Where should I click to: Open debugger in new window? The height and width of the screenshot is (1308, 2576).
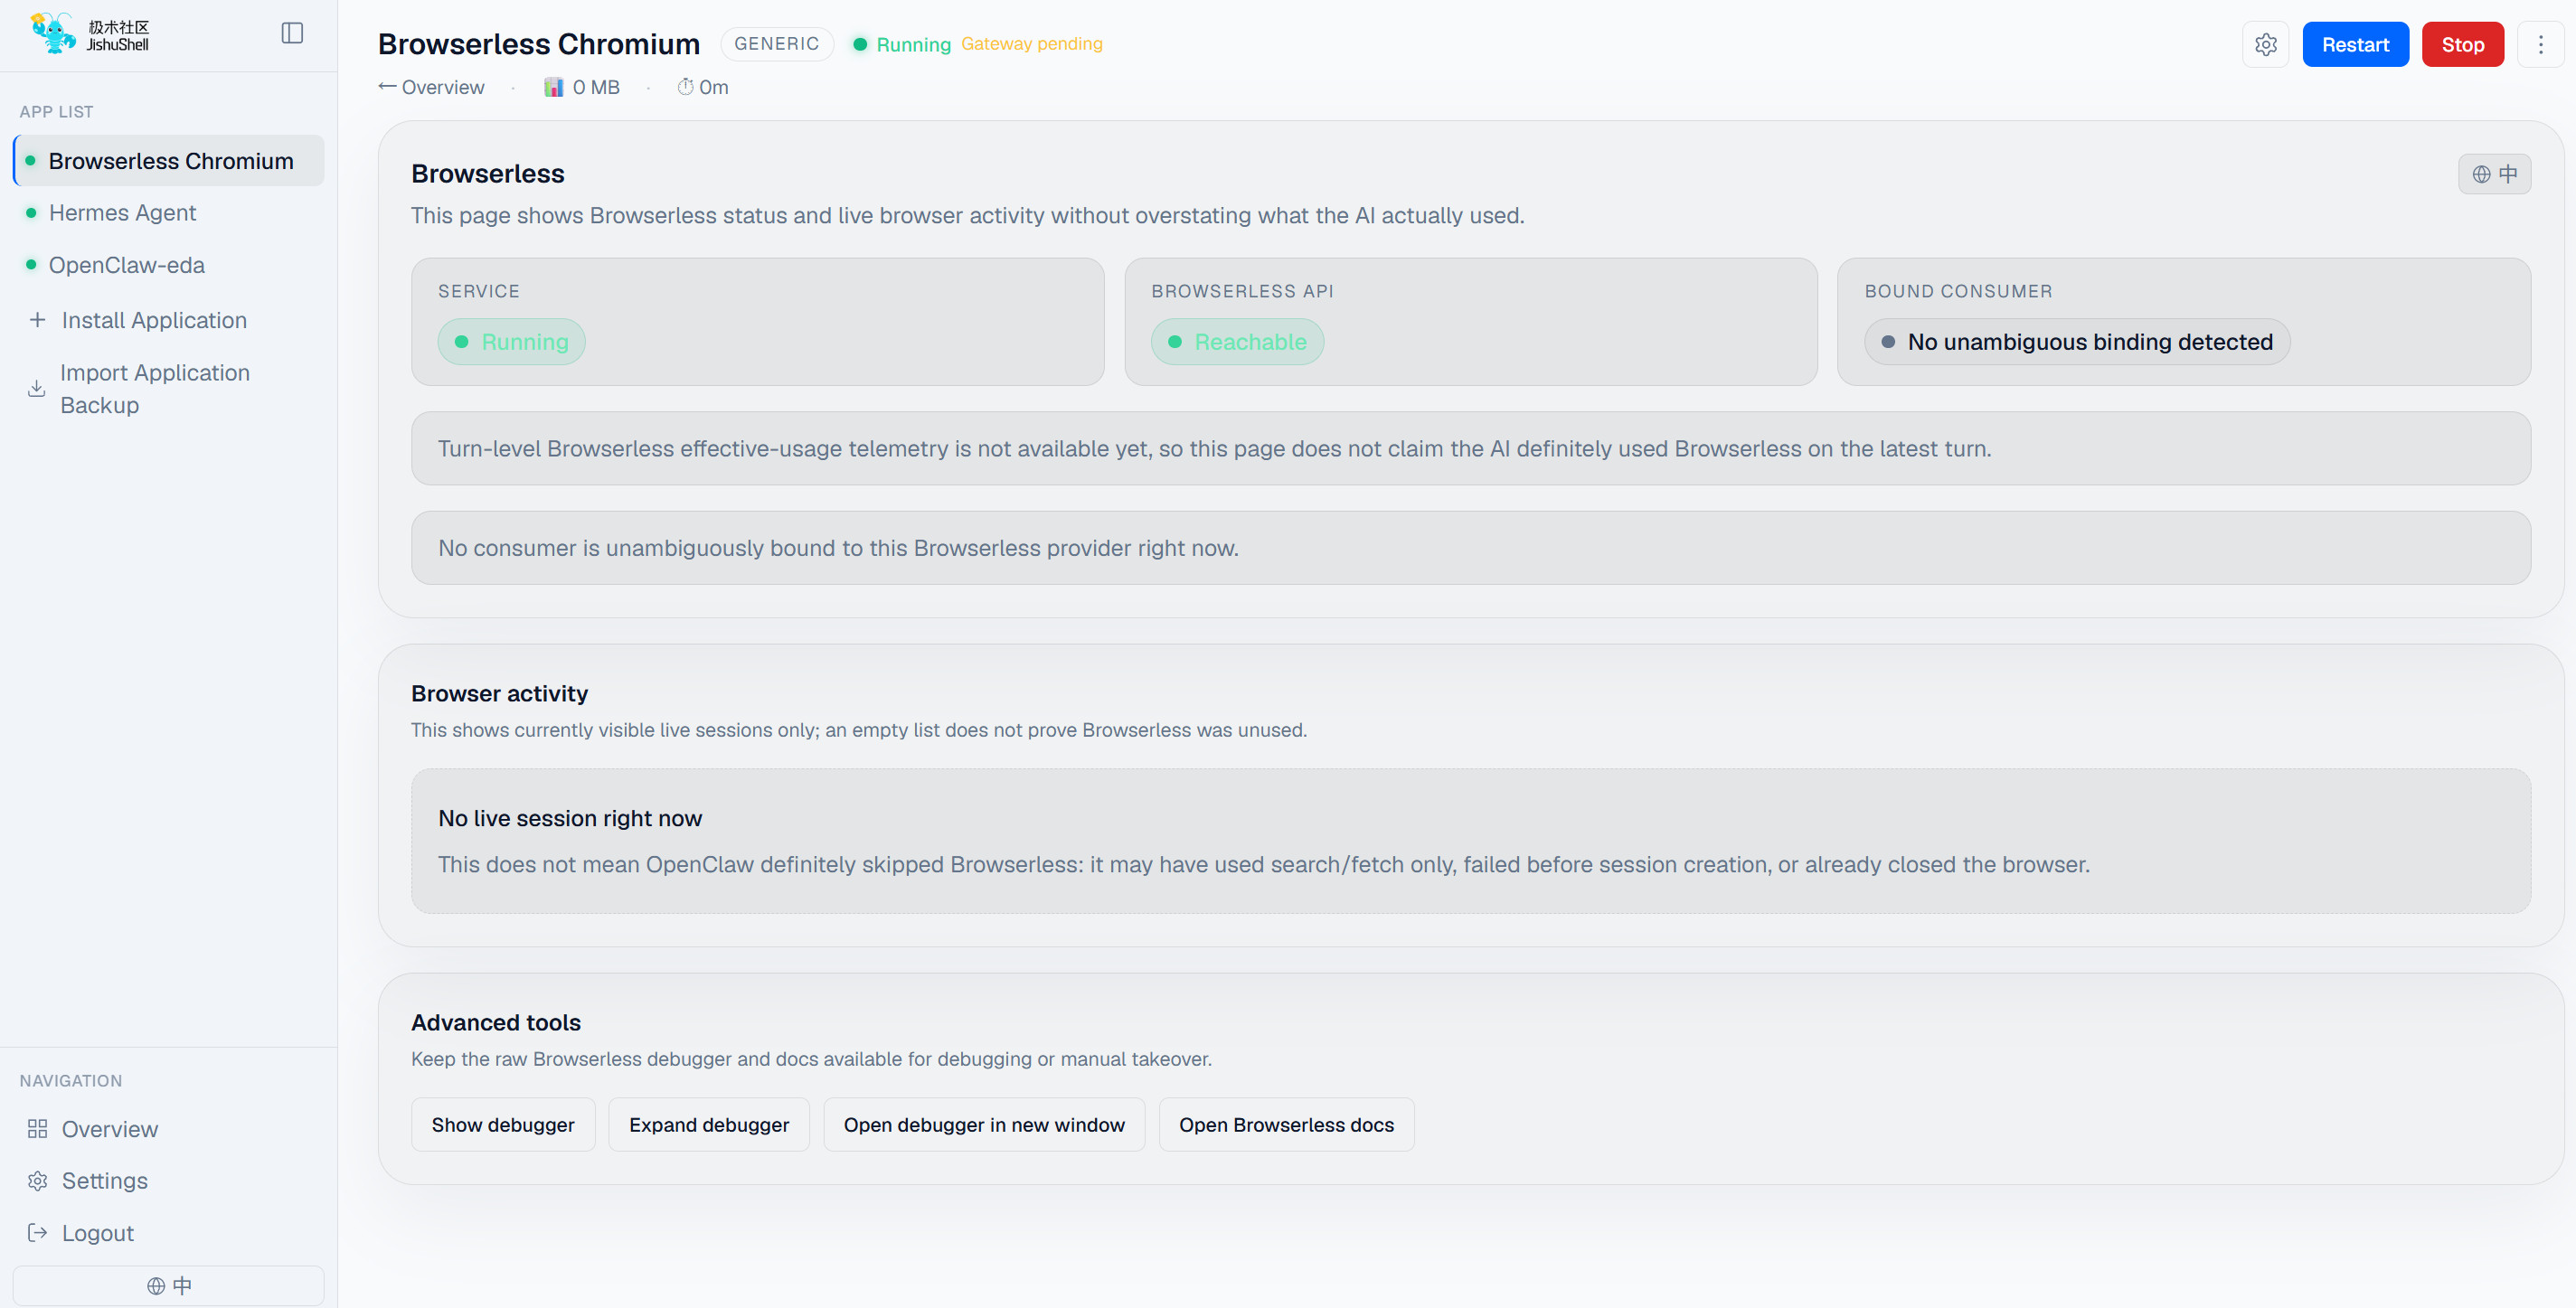coord(984,1125)
